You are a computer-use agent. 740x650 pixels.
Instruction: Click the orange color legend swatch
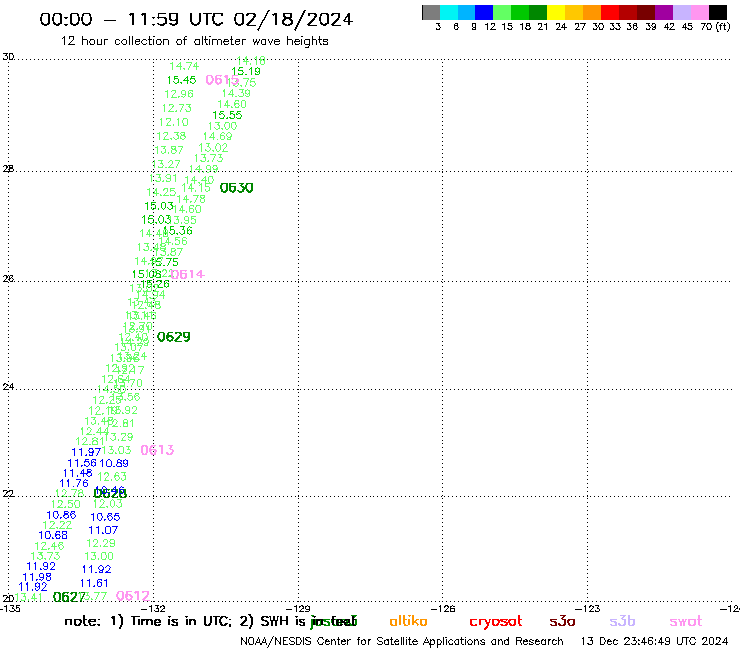pos(592,12)
